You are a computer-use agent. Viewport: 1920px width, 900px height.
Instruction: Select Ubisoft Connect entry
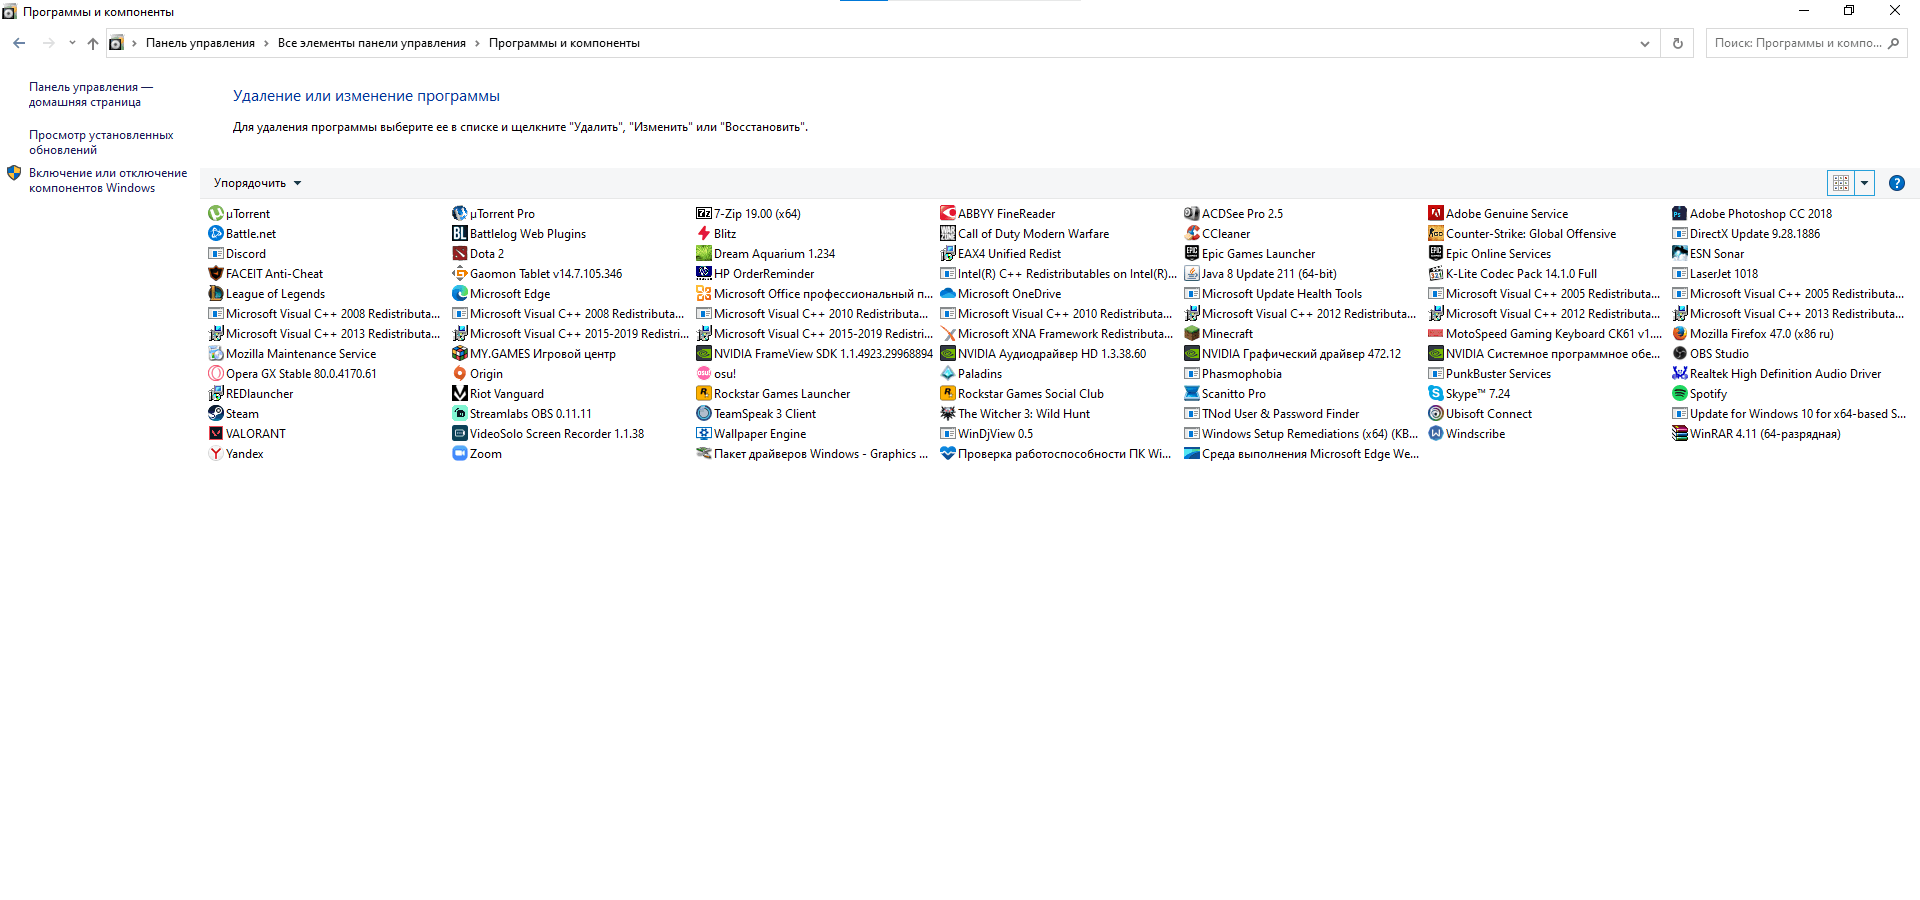coord(1480,413)
